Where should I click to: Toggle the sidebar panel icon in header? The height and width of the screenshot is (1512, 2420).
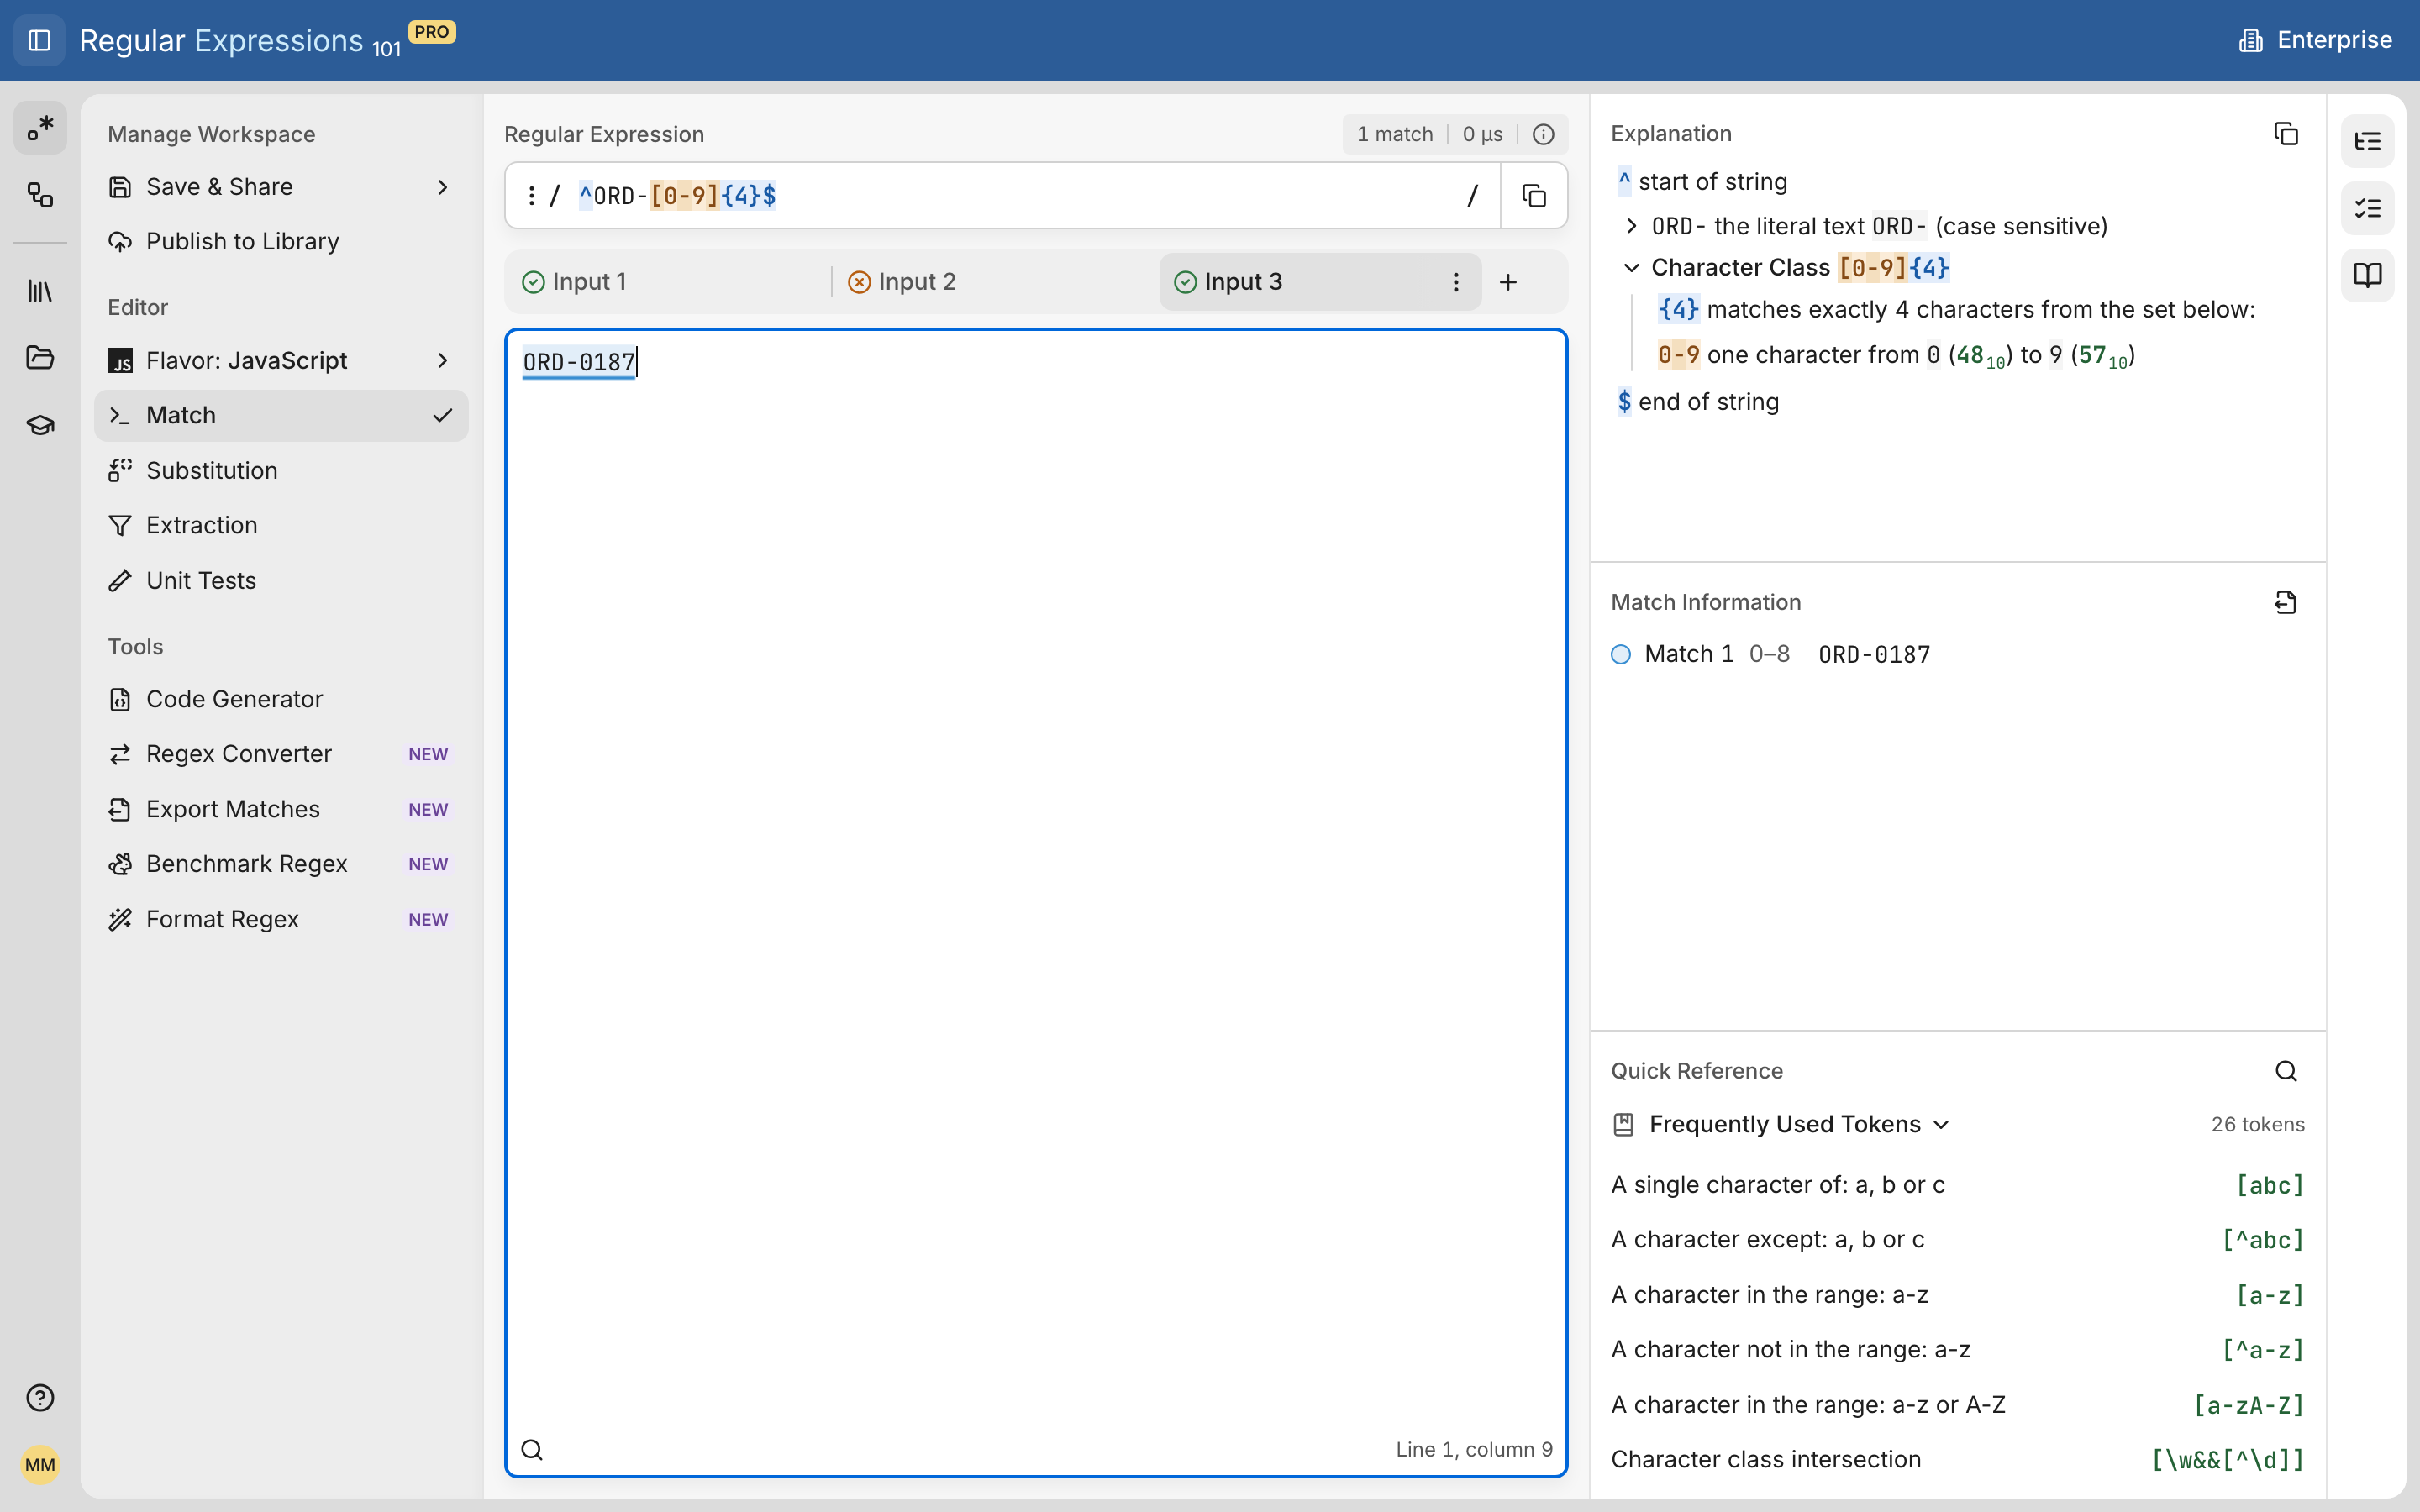pos(39,40)
